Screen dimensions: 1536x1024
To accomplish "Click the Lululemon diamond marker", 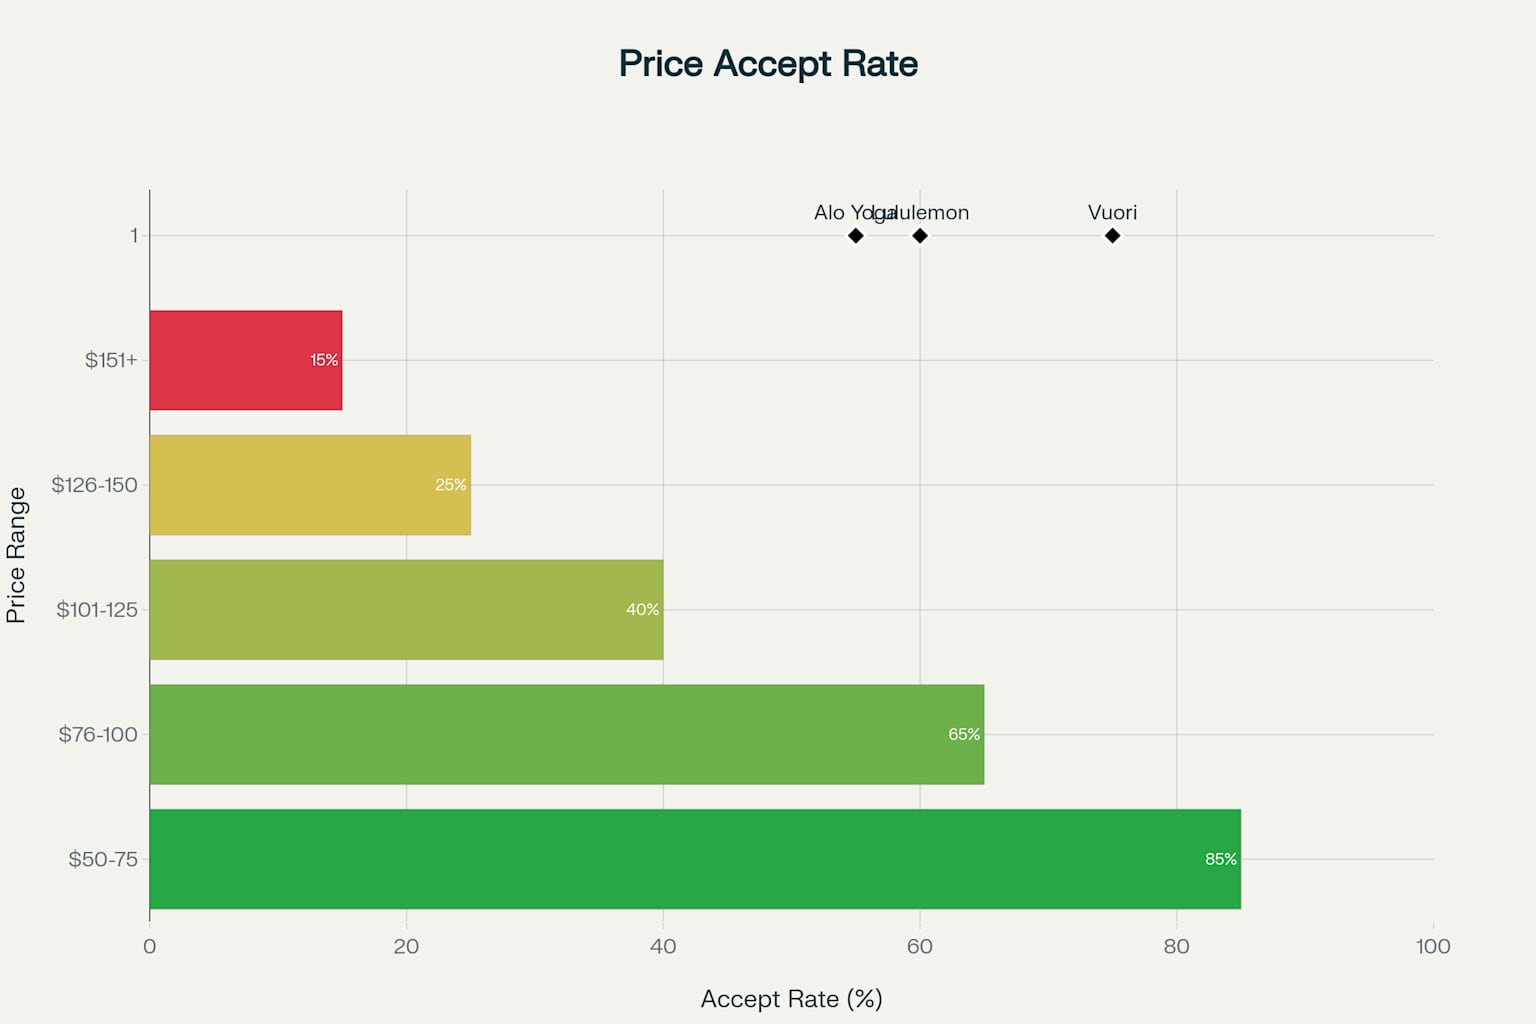I will [920, 236].
